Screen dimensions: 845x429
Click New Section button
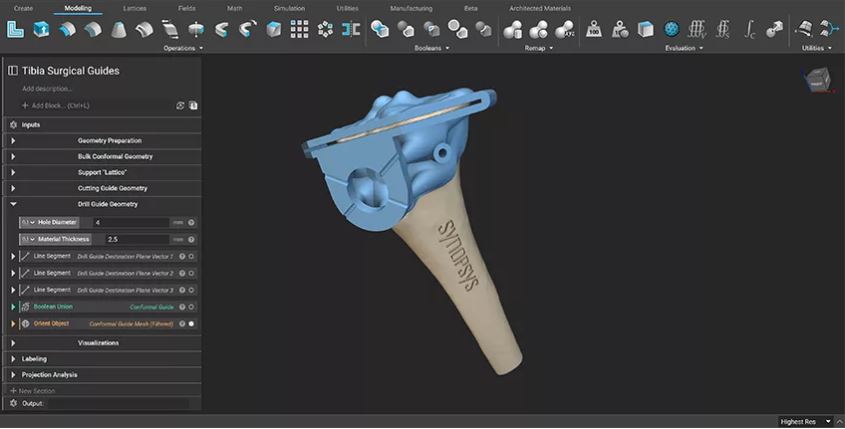pyautogui.click(x=32, y=391)
